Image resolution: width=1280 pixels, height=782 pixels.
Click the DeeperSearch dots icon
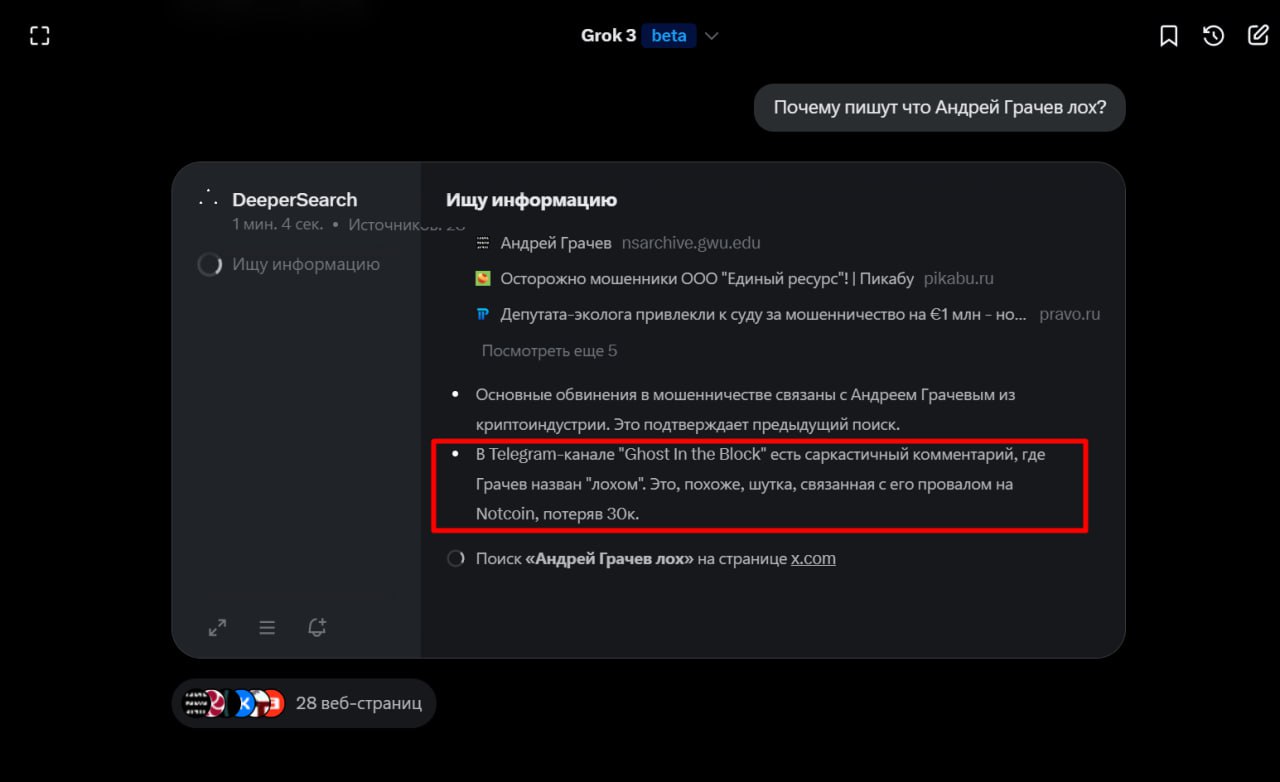(208, 198)
